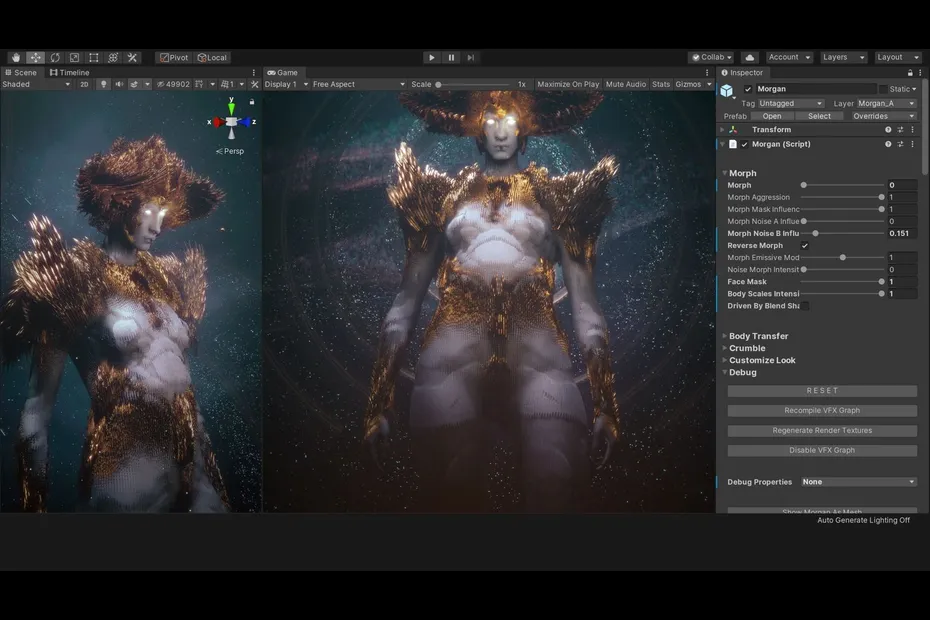930x620 pixels.
Task: Open the Free Aspect dropdown
Action: tap(359, 84)
